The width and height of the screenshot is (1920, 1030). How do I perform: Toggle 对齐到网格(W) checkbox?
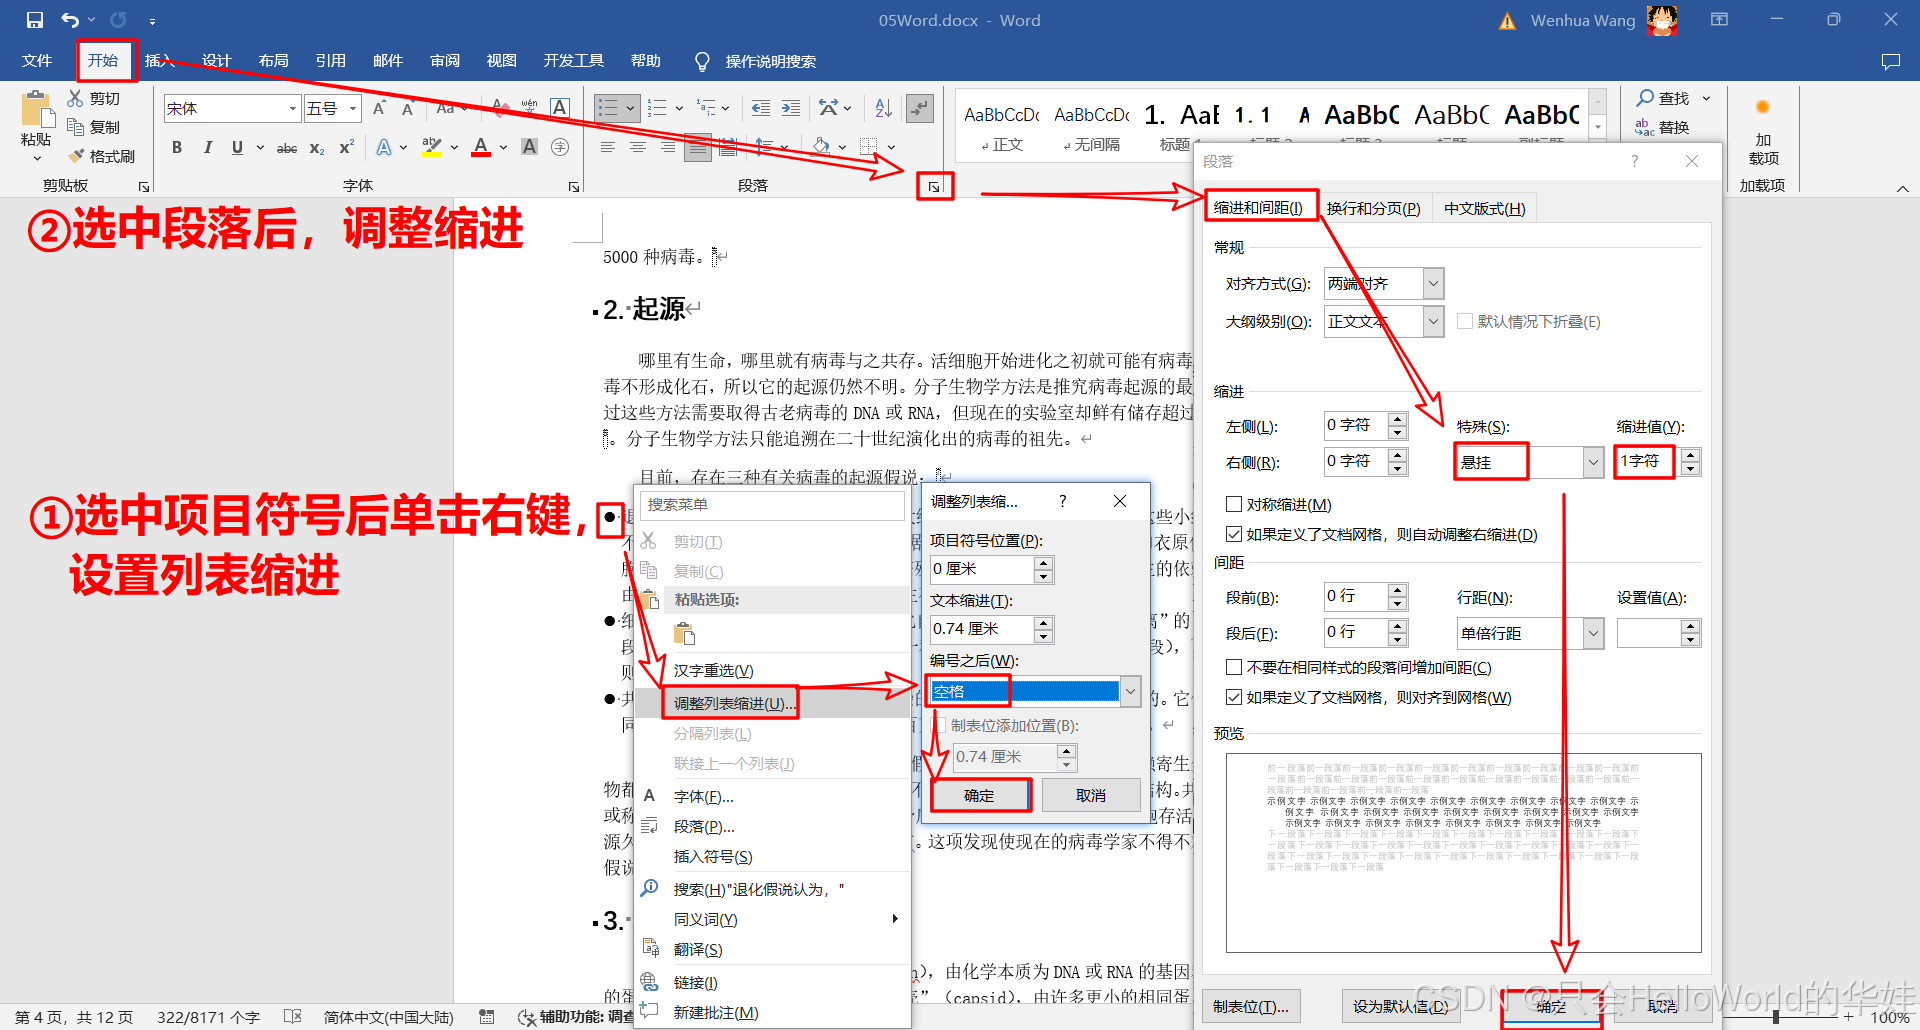coord(1234,697)
